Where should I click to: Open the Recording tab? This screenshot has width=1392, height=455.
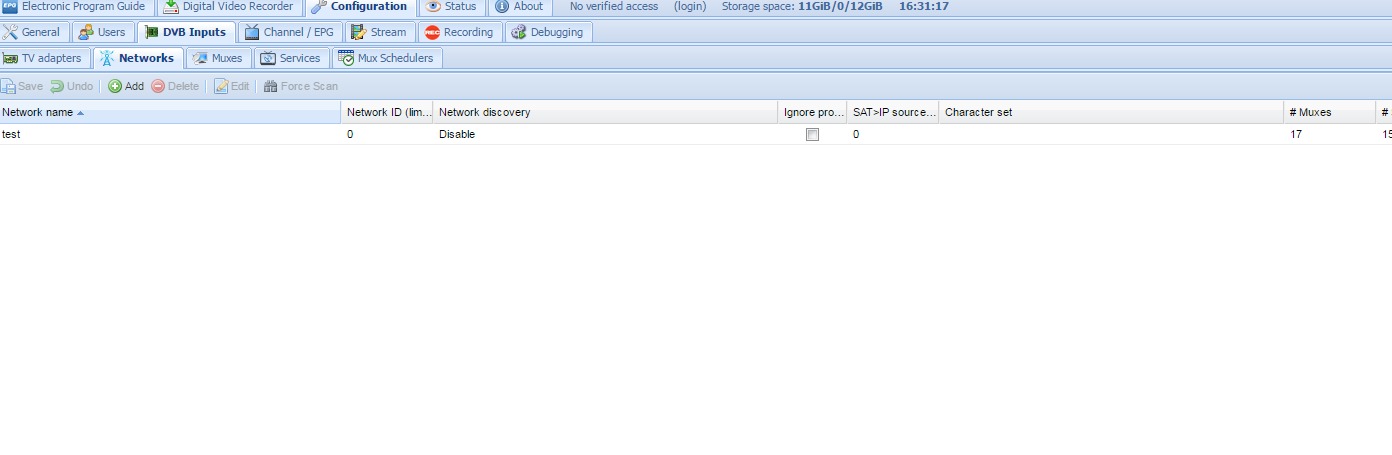point(460,32)
